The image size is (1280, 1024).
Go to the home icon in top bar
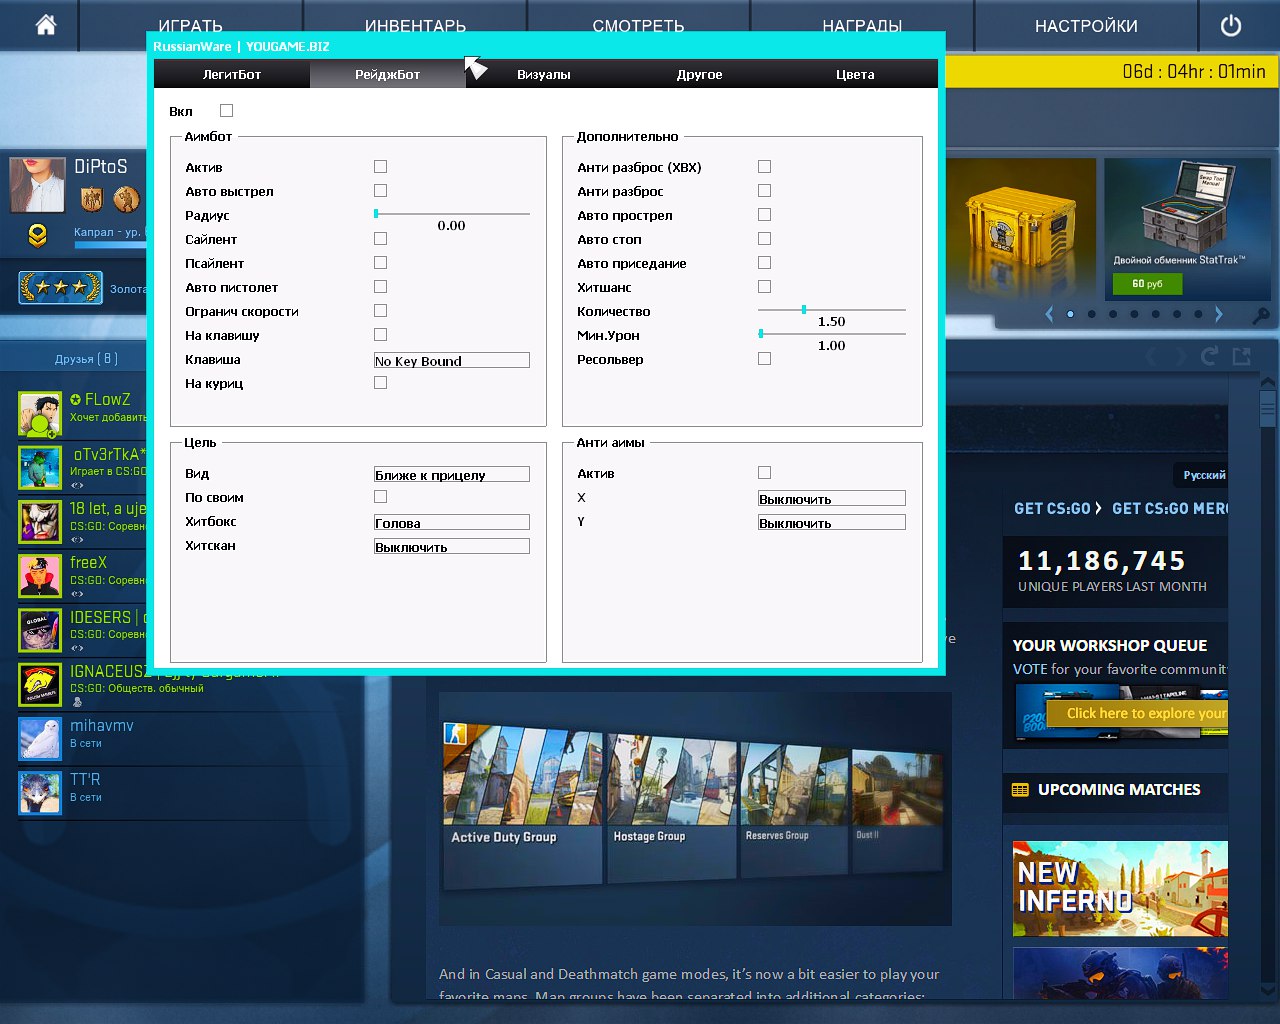(x=45, y=25)
